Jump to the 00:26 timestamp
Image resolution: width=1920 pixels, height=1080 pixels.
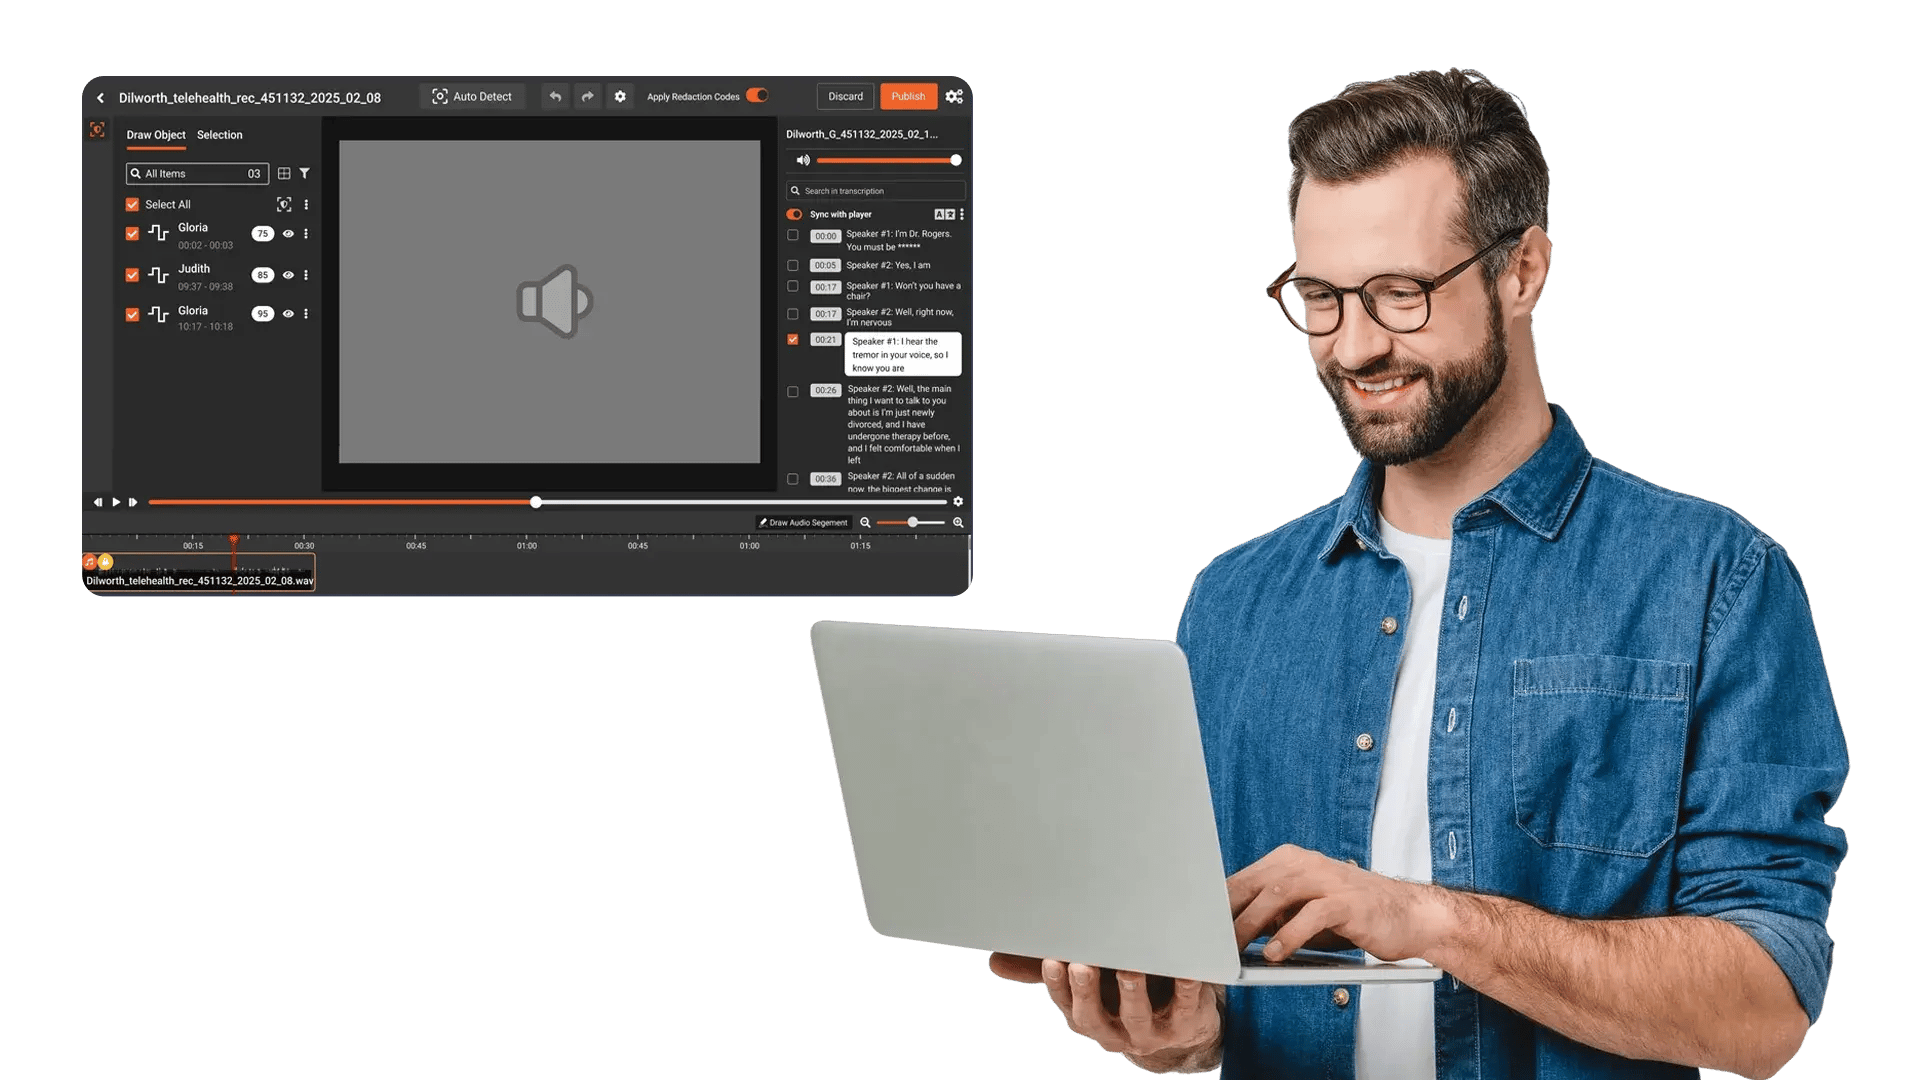point(825,390)
